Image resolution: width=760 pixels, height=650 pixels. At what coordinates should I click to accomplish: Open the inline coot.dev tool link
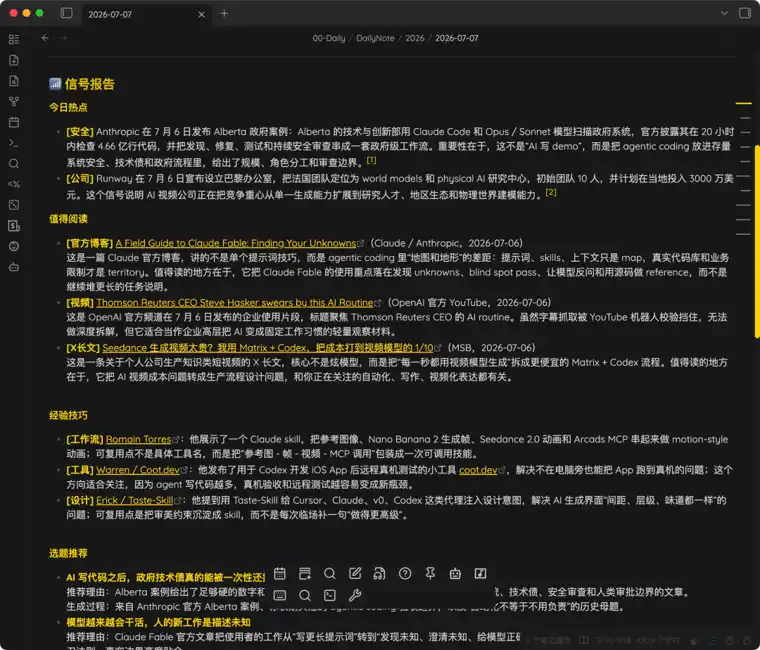478,470
